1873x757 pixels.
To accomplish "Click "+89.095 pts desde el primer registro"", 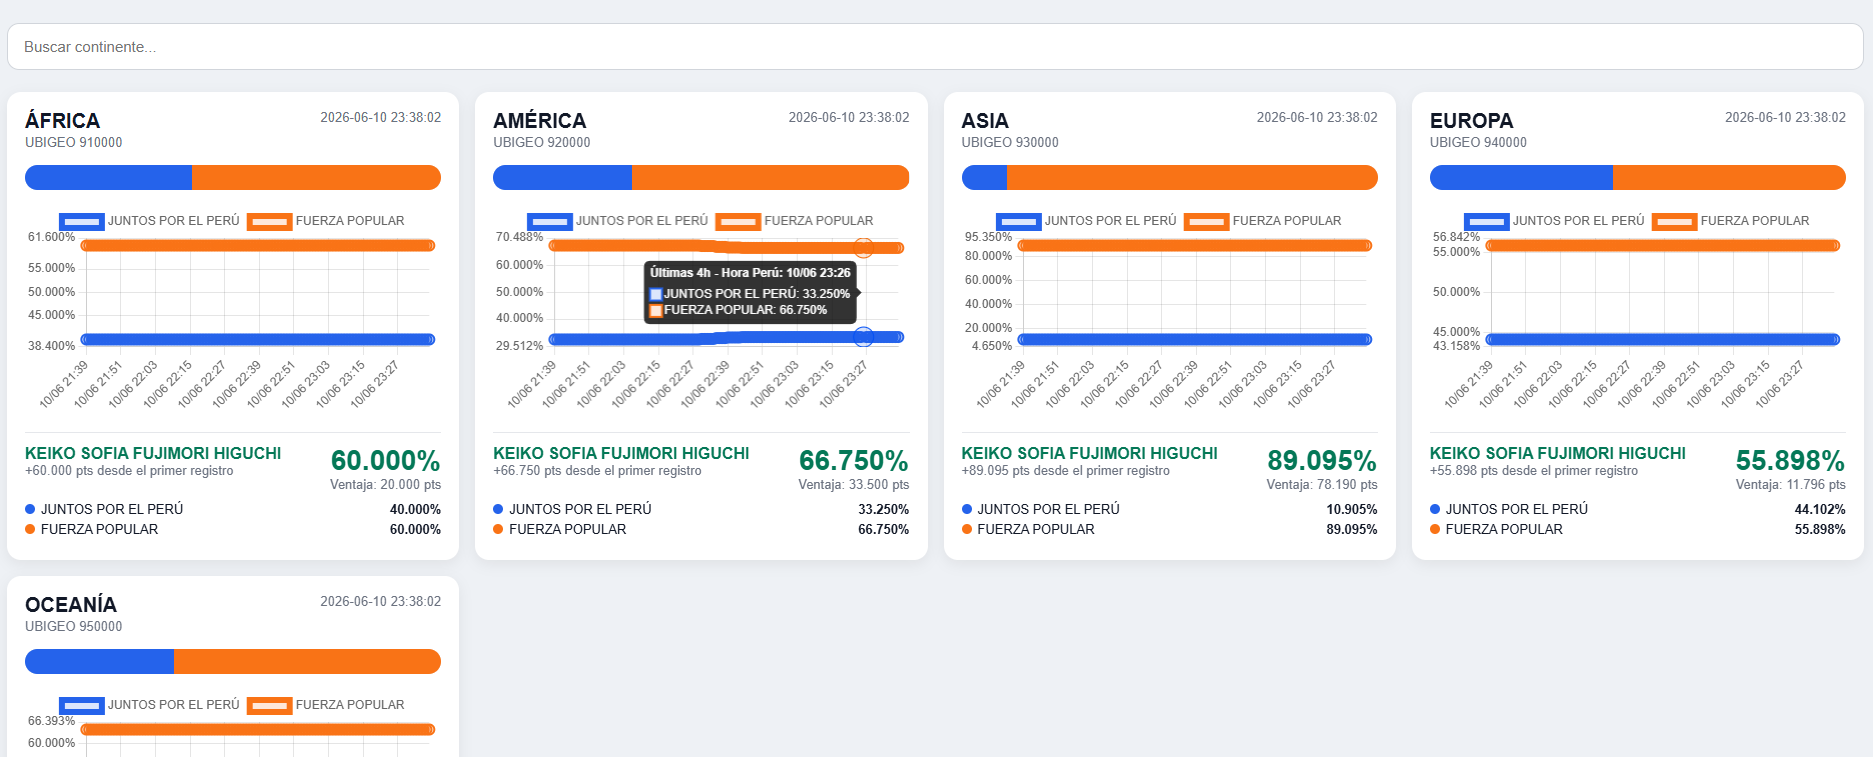I will 1066,471.
